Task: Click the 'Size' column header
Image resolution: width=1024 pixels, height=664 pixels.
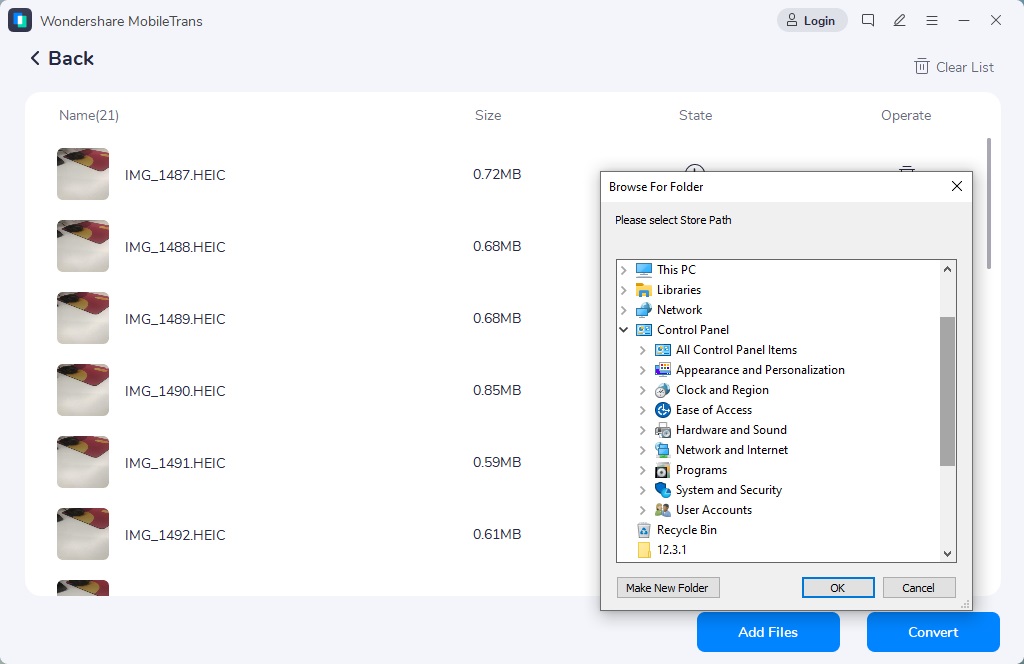Action: (x=488, y=116)
